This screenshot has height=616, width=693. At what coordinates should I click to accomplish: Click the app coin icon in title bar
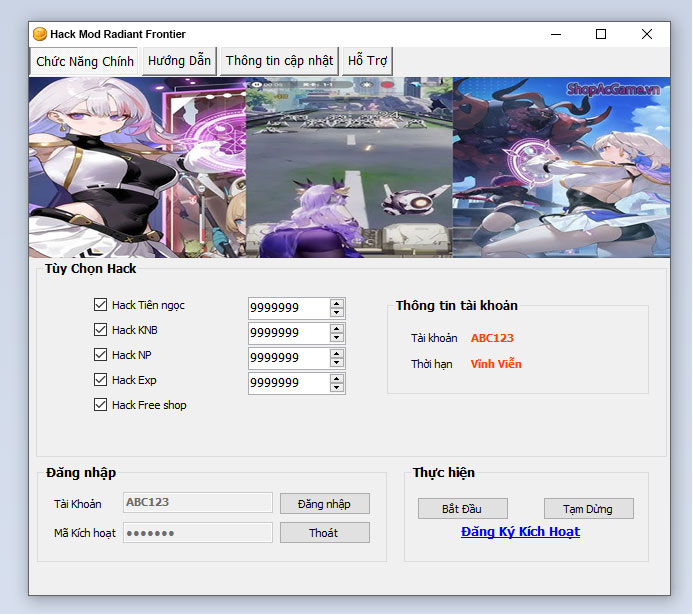(40, 34)
